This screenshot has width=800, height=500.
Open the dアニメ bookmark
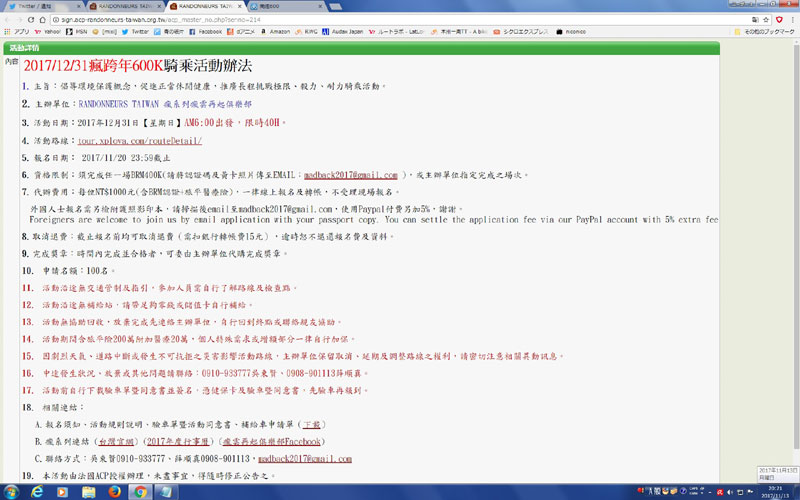[241, 32]
